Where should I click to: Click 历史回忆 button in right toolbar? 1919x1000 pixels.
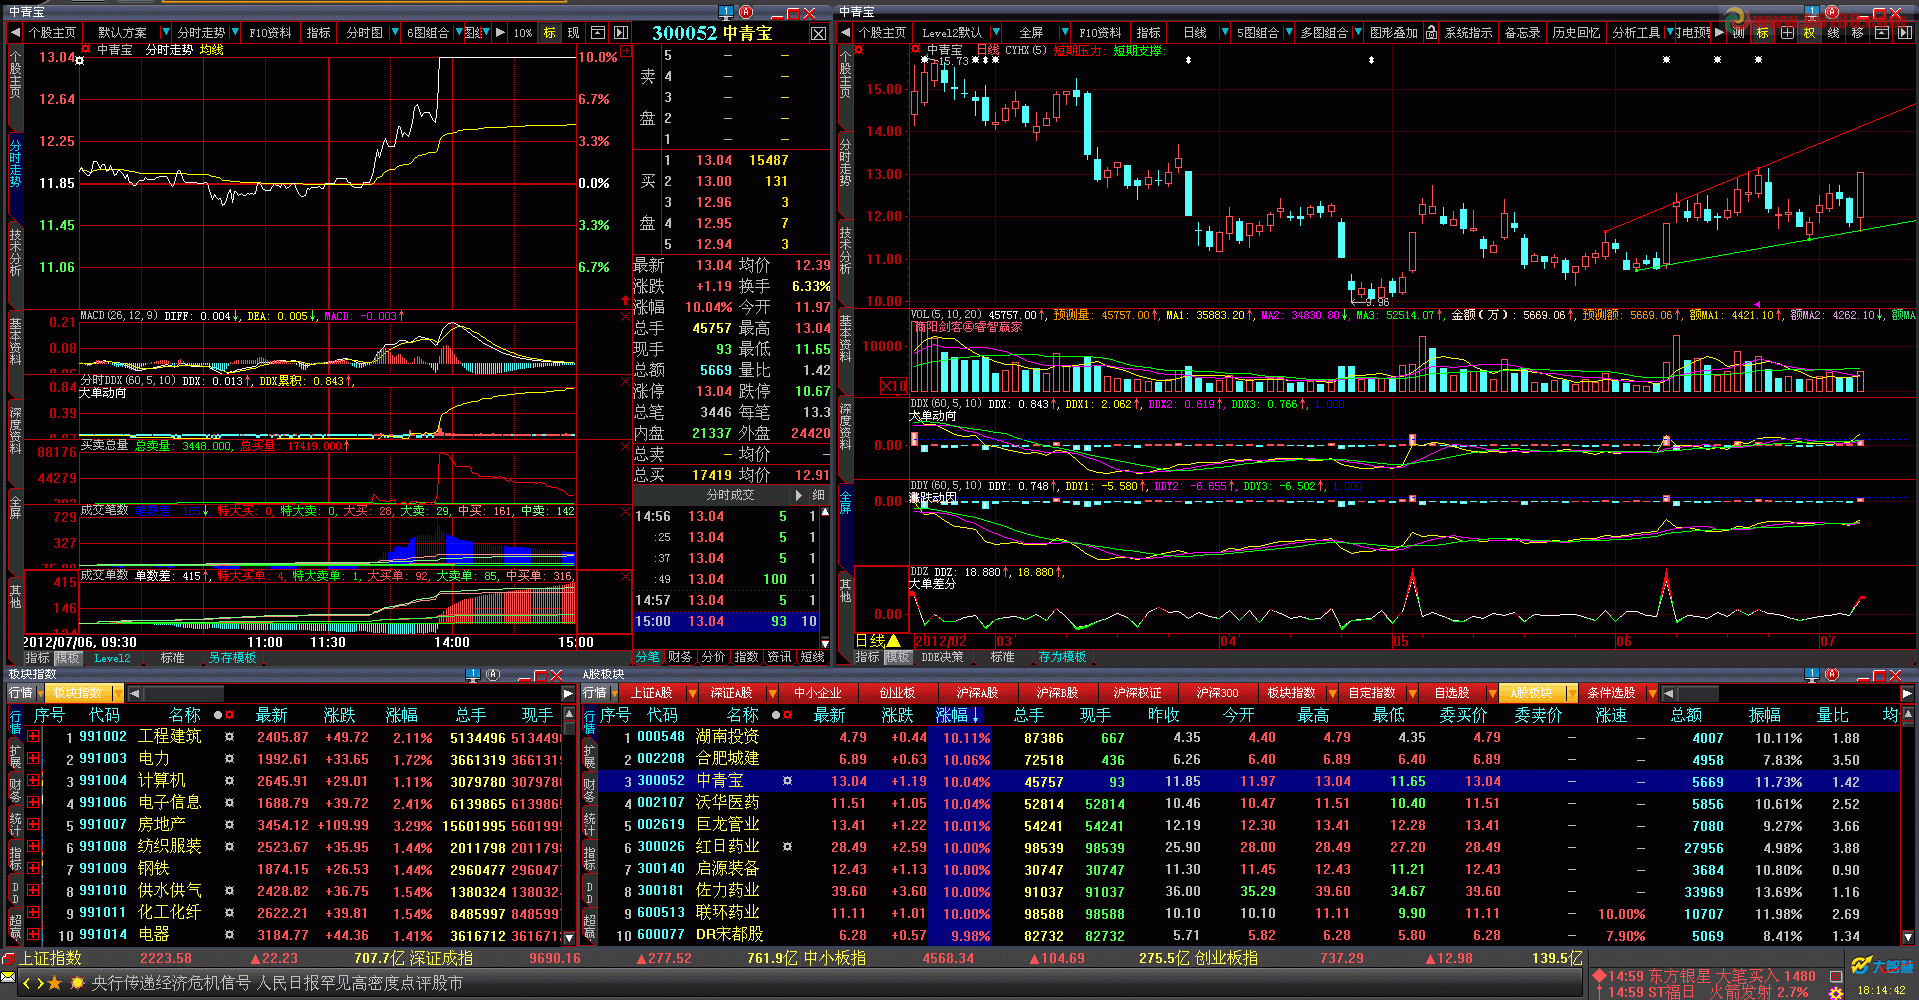(x=1576, y=33)
